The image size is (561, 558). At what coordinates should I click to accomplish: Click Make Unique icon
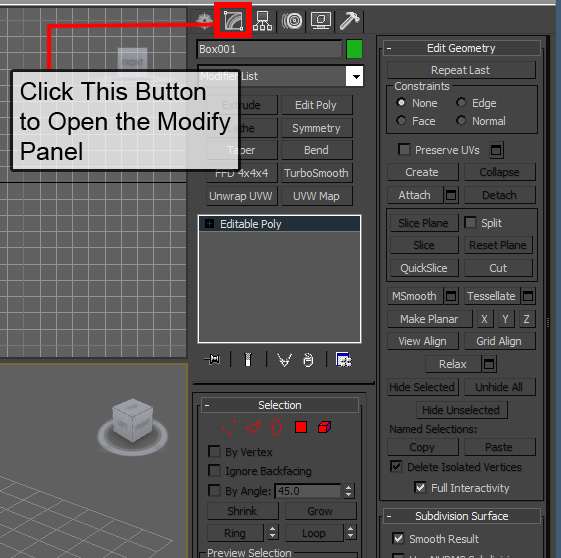coord(284,359)
